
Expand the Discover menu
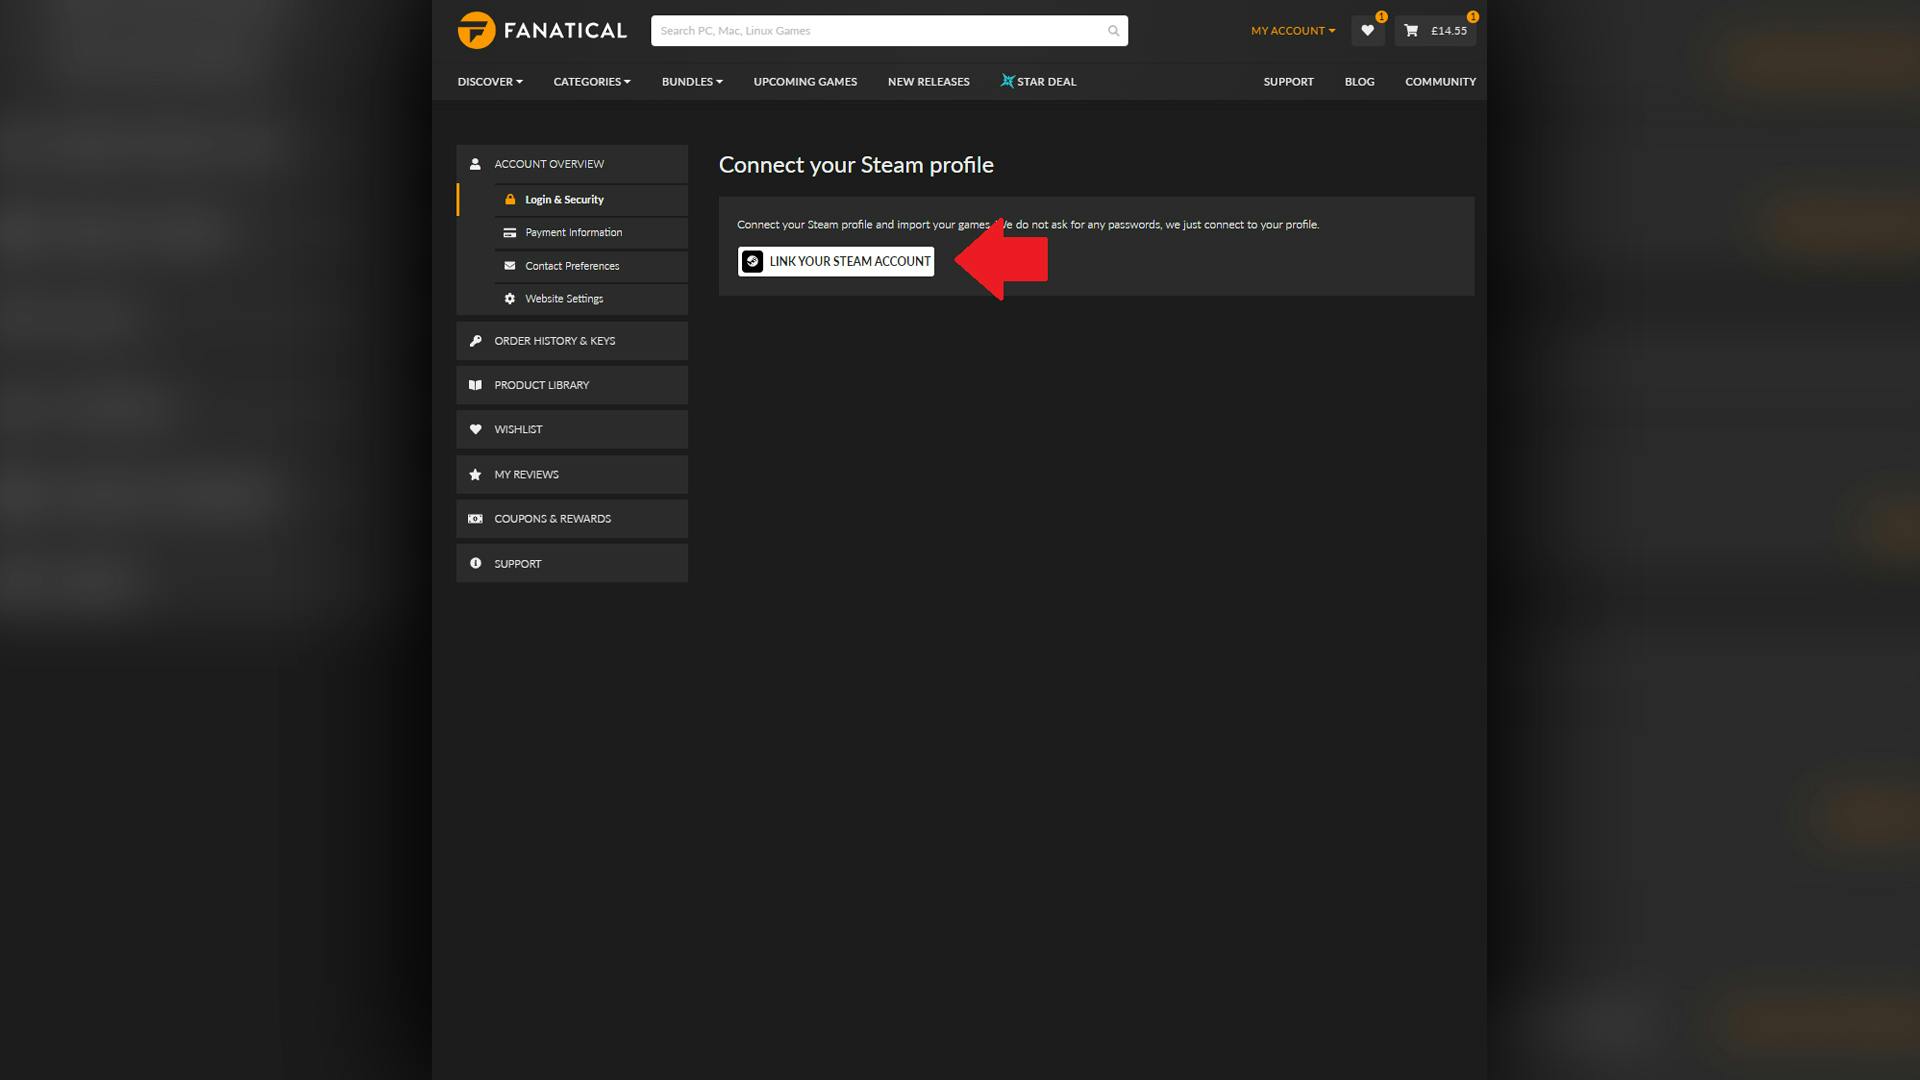coord(489,81)
